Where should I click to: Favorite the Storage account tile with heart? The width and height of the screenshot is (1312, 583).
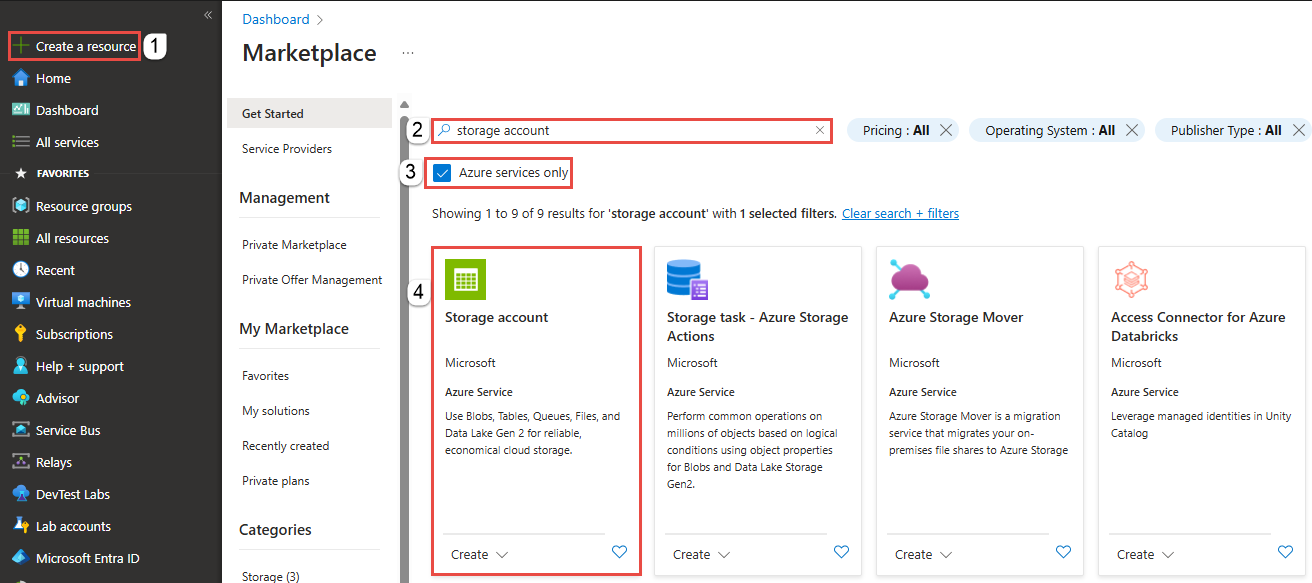[x=619, y=551]
